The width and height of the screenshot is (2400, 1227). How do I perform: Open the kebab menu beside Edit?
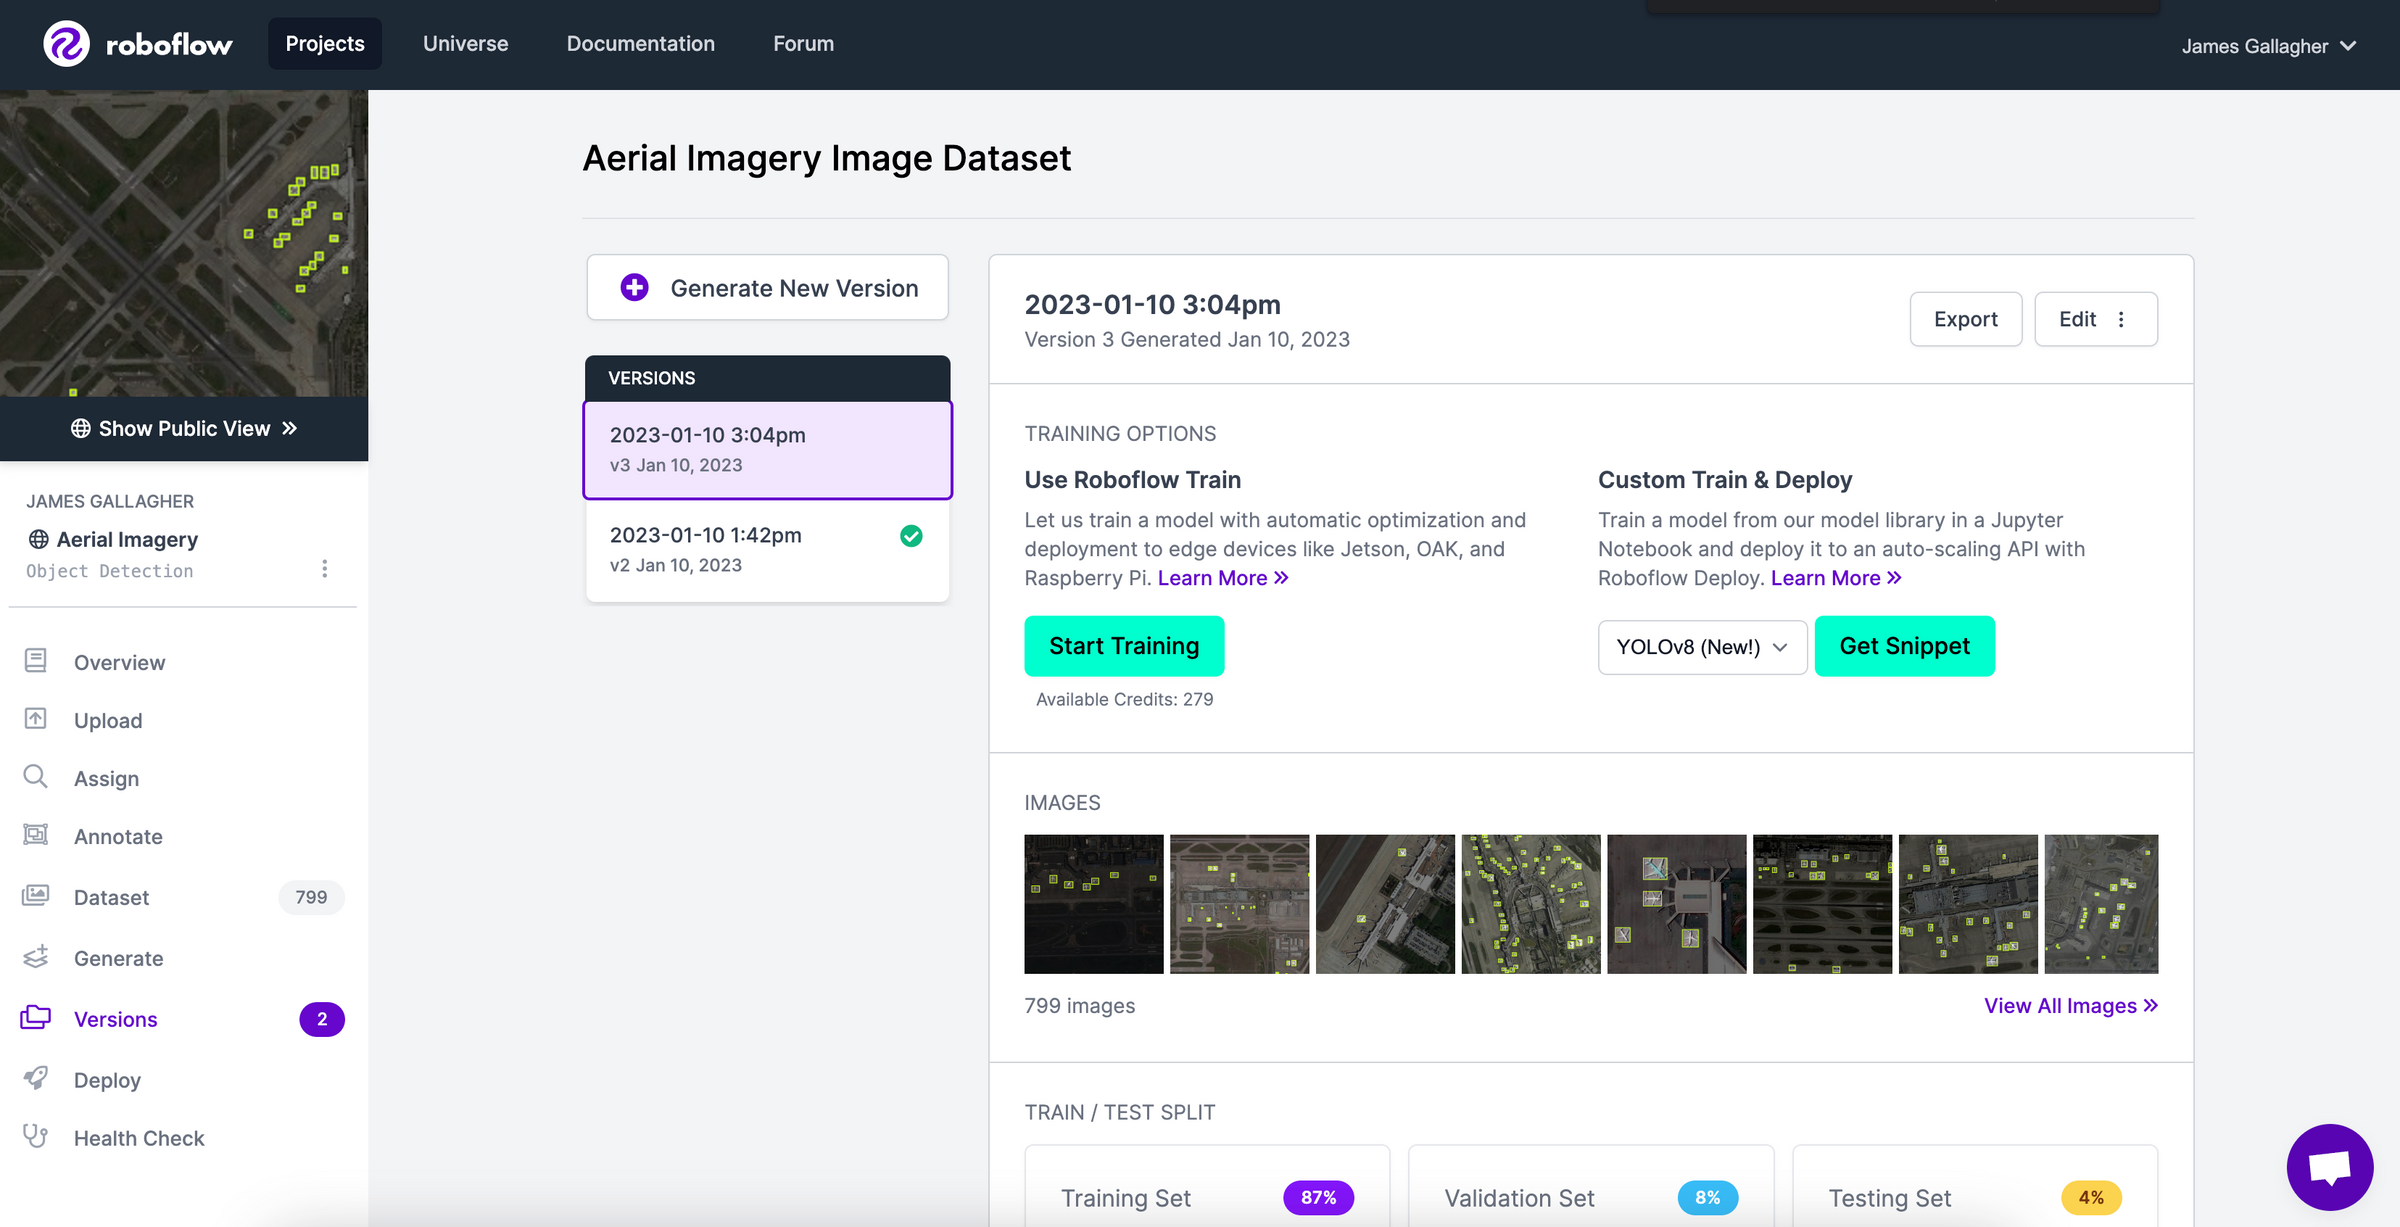point(2123,319)
